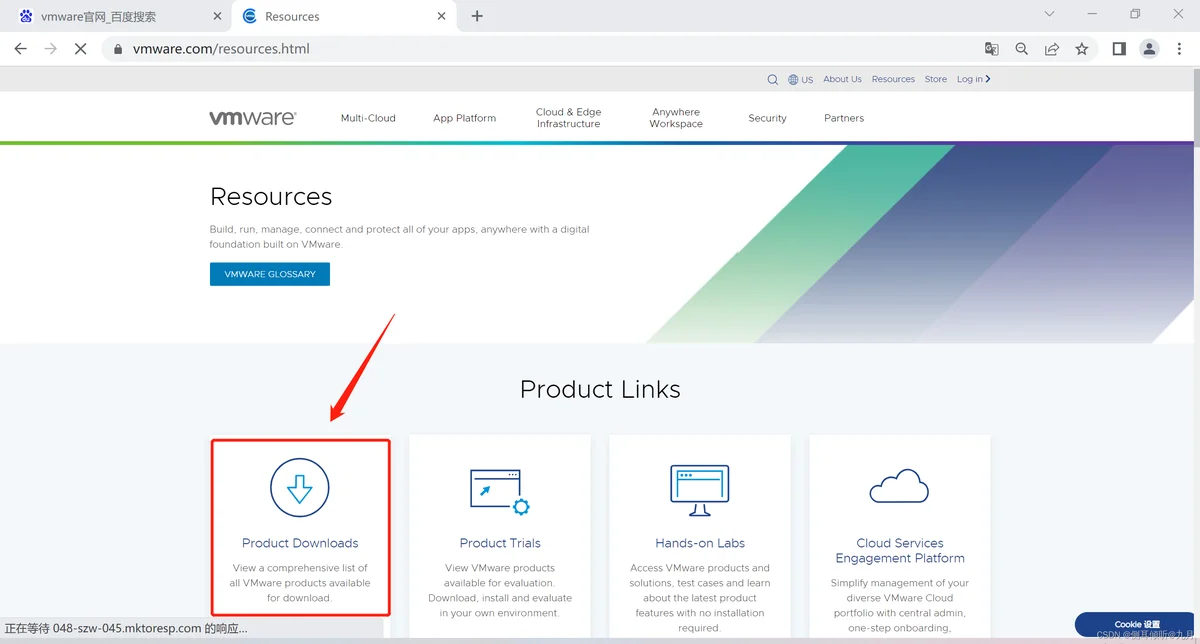
Task: Click 'Access VMware products and solutions' text
Action: tap(700, 598)
